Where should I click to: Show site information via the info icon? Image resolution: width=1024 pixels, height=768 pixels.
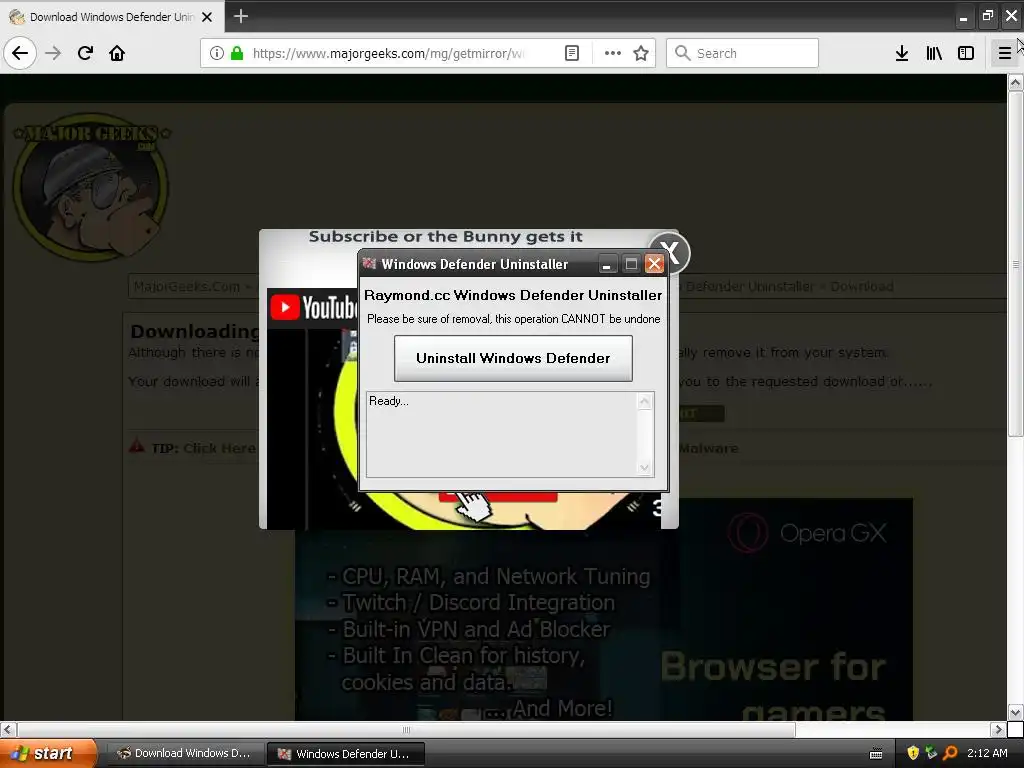(217, 53)
